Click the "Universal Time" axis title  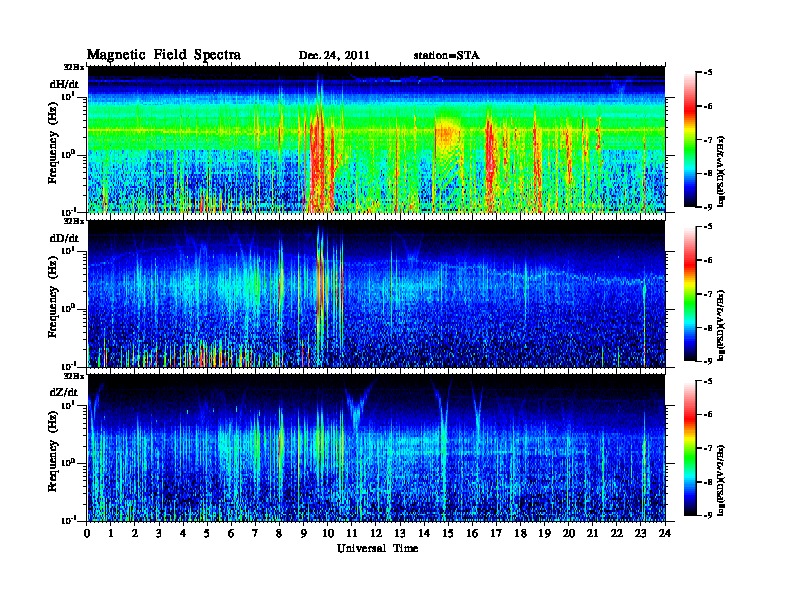pos(377,548)
